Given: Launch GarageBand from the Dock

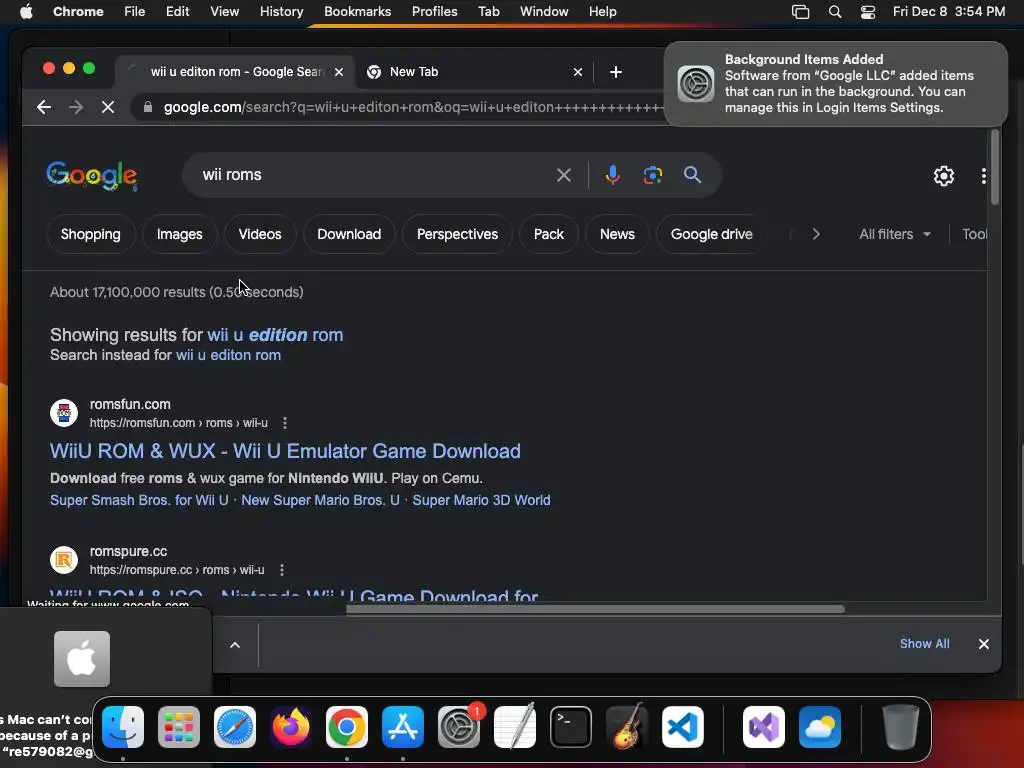Looking at the screenshot, I should pyautogui.click(x=626, y=727).
